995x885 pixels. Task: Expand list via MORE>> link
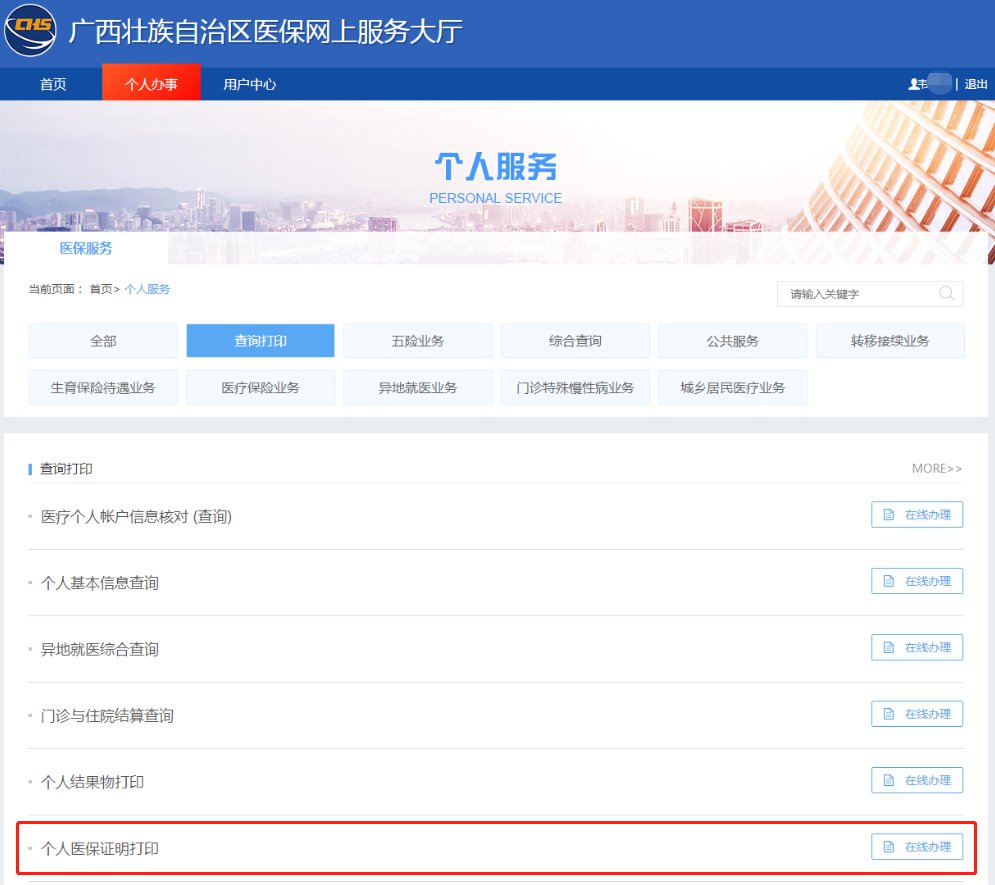[x=936, y=469]
